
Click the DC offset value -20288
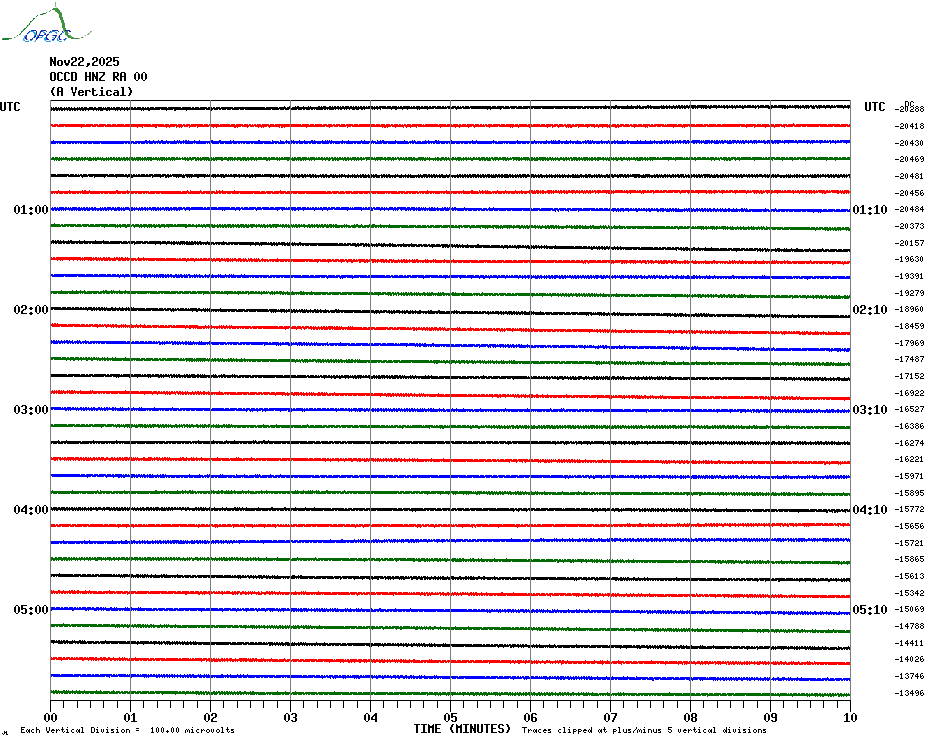point(910,109)
